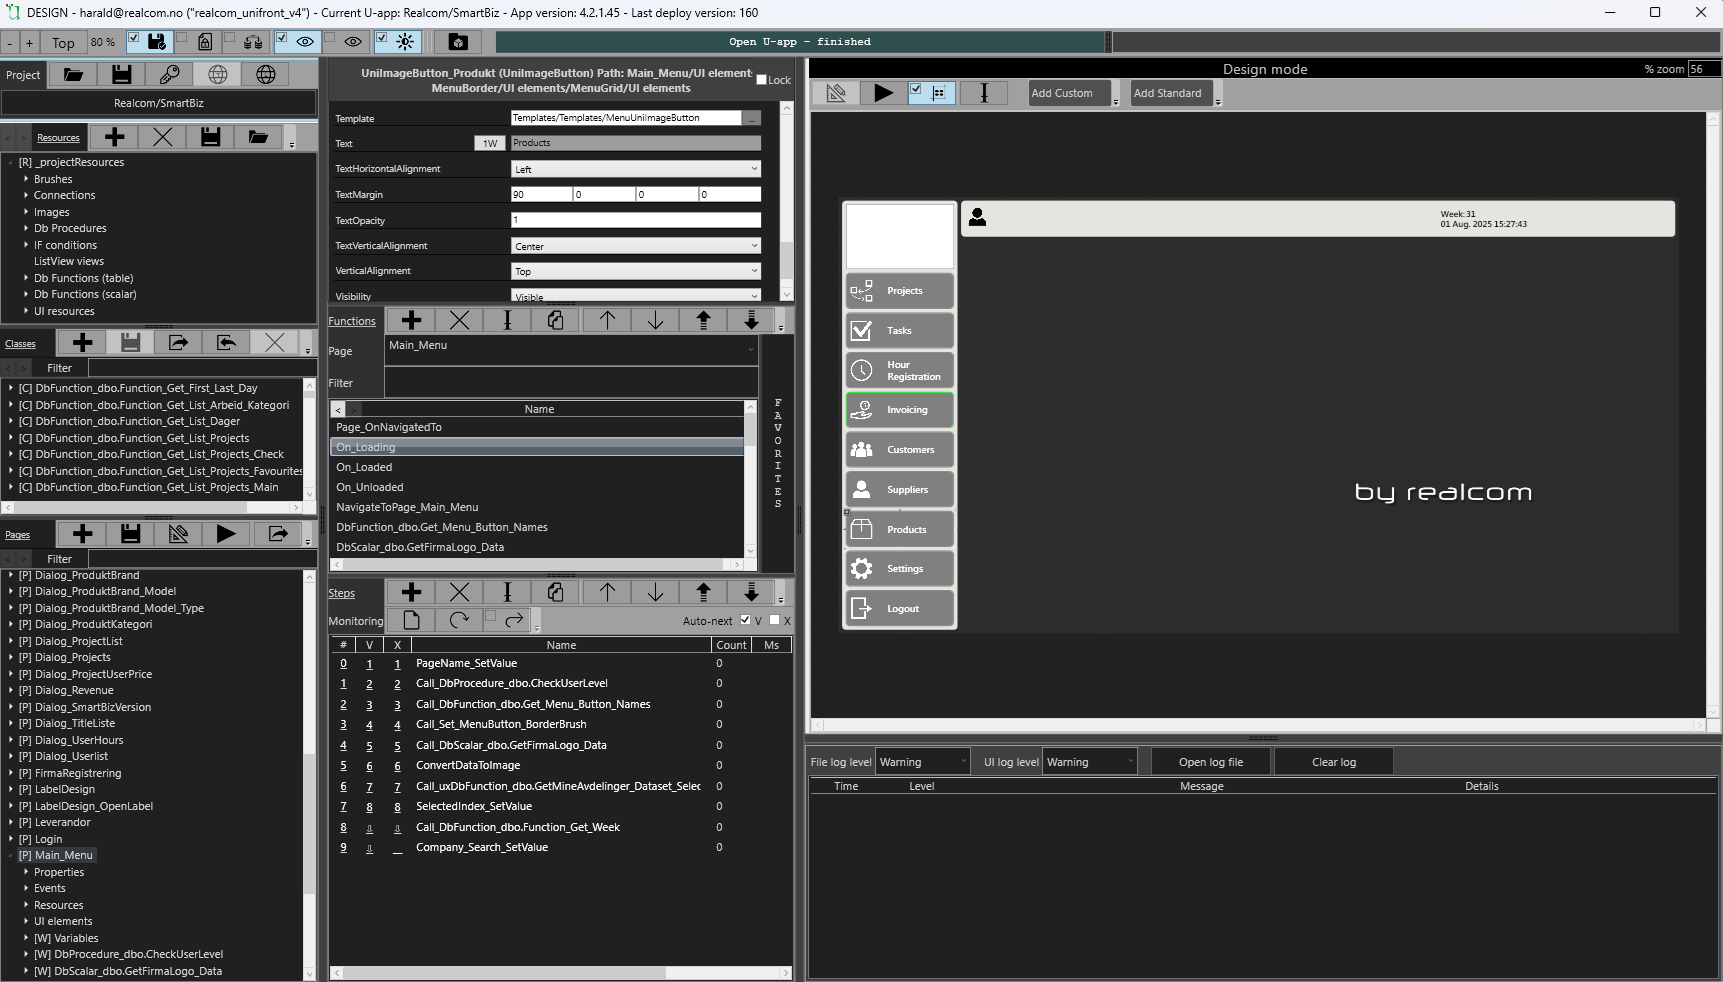Toggle first eye visibility checkbox in top toolbar
1723x982 pixels.
coord(281,38)
